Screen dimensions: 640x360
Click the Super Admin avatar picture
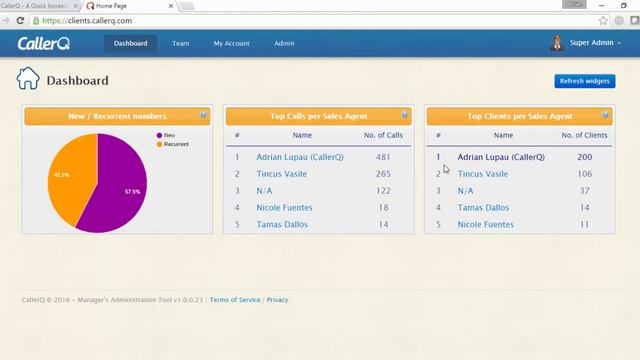557,43
